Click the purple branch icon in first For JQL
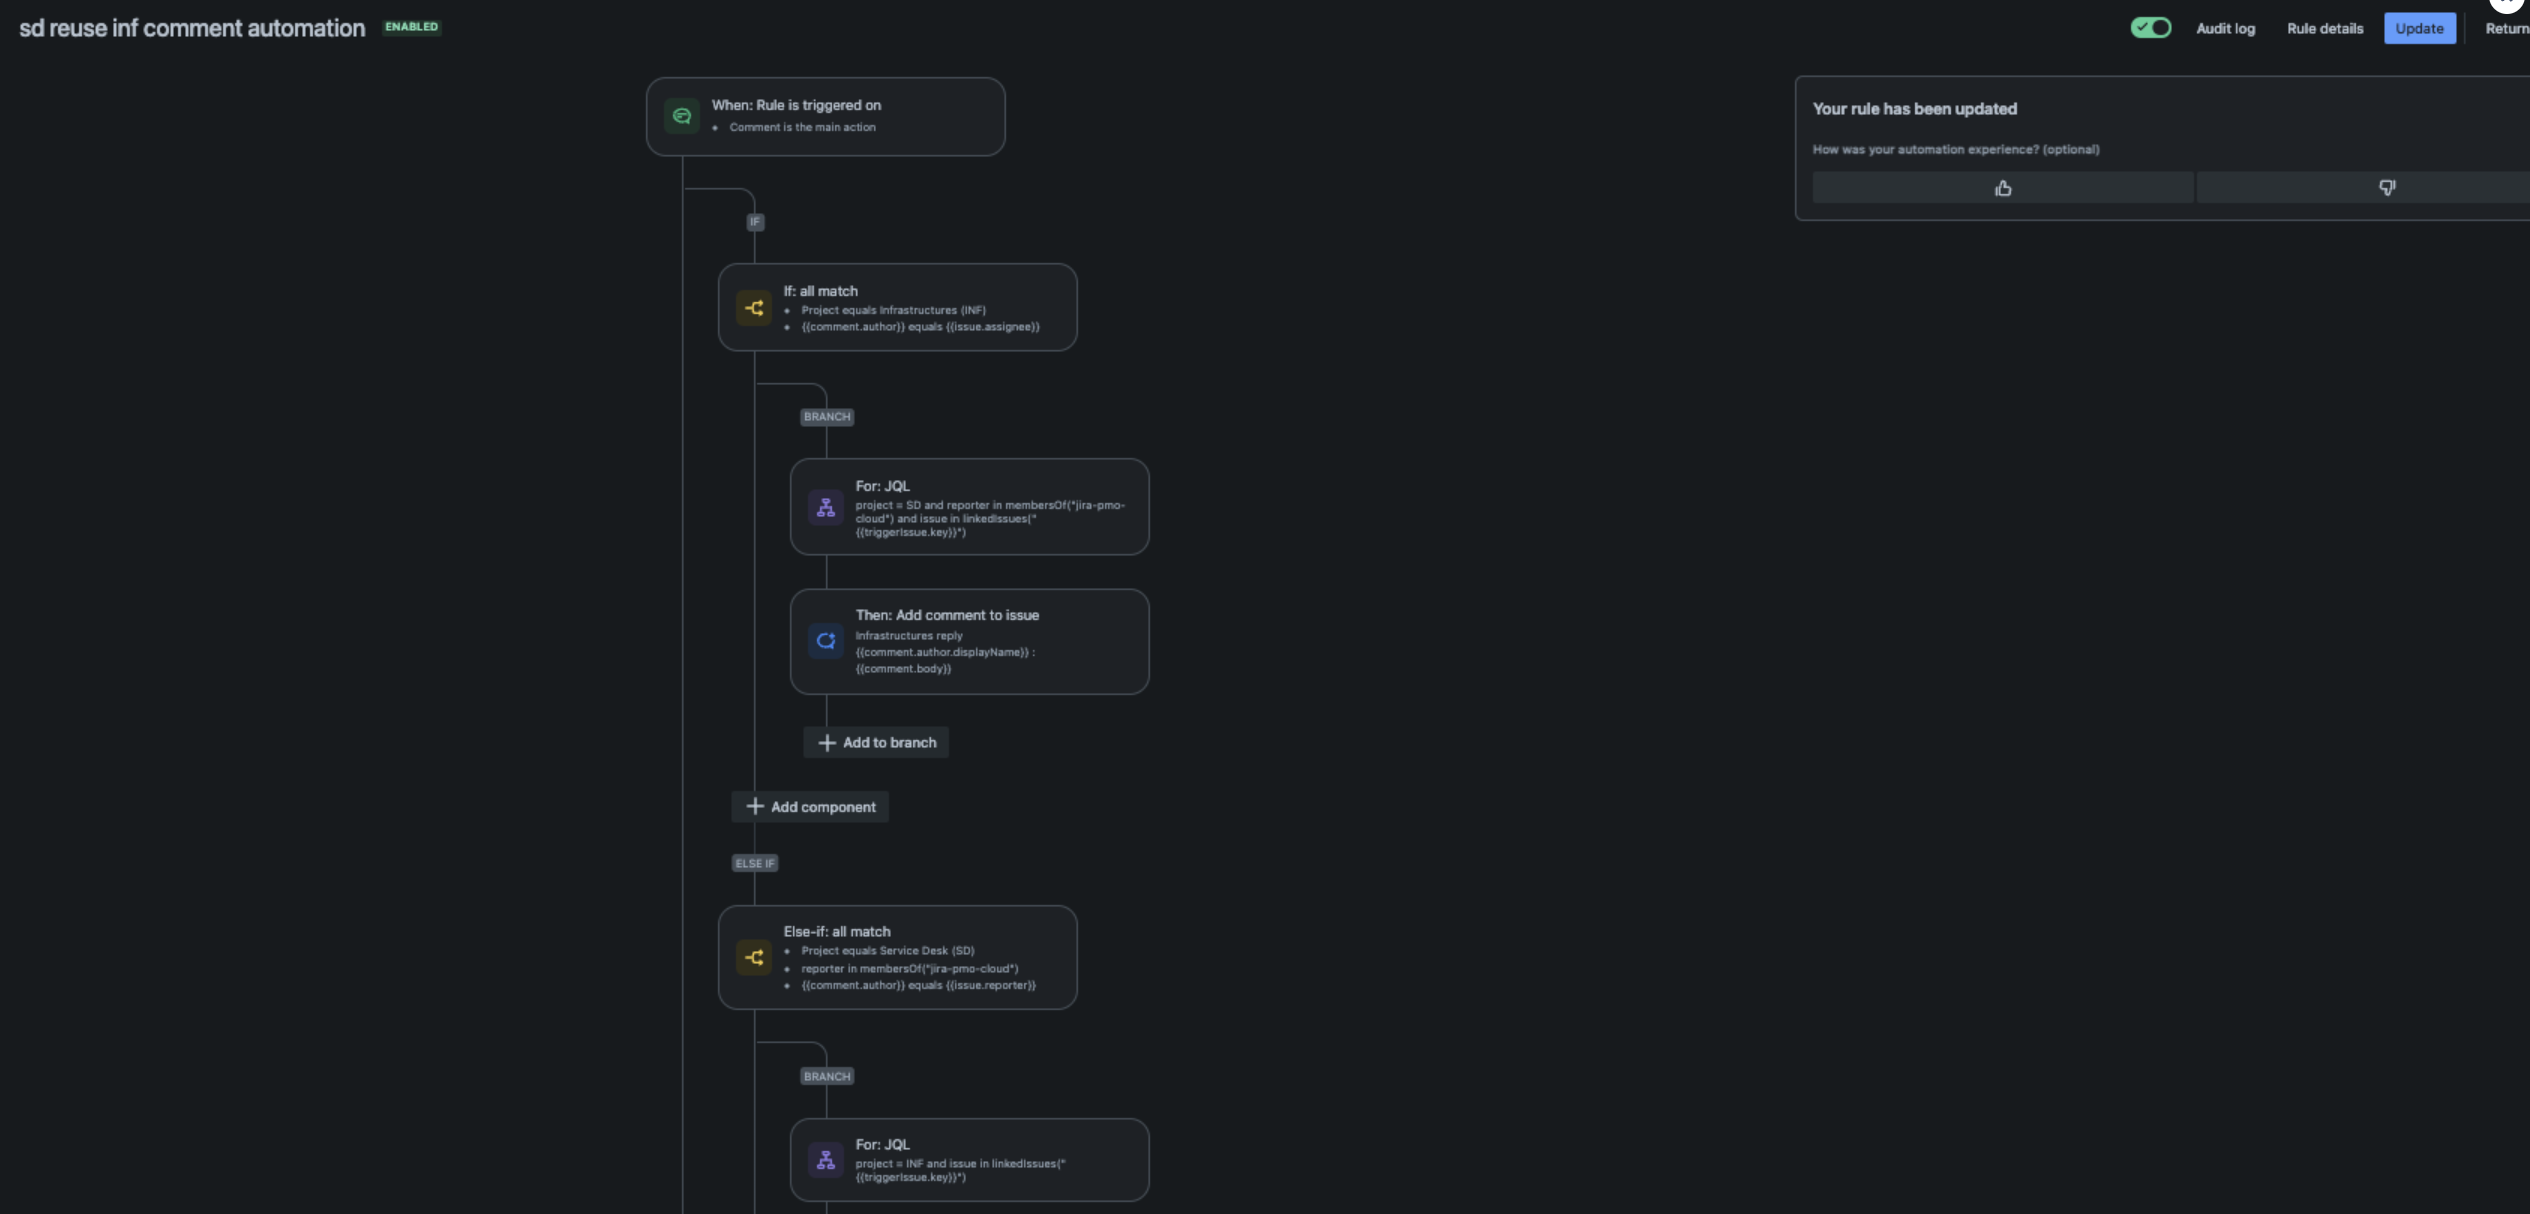The image size is (2530, 1214). 826,508
